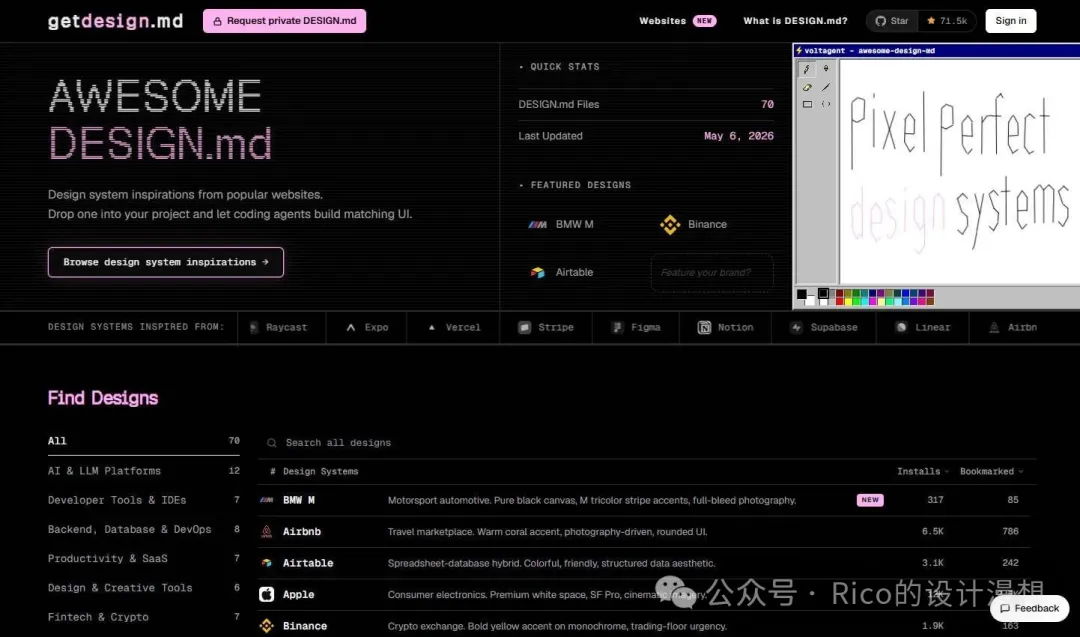This screenshot has height=637, width=1080.
Task: Click the Notion label in inspiration strip
Action: (x=736, y=328)
